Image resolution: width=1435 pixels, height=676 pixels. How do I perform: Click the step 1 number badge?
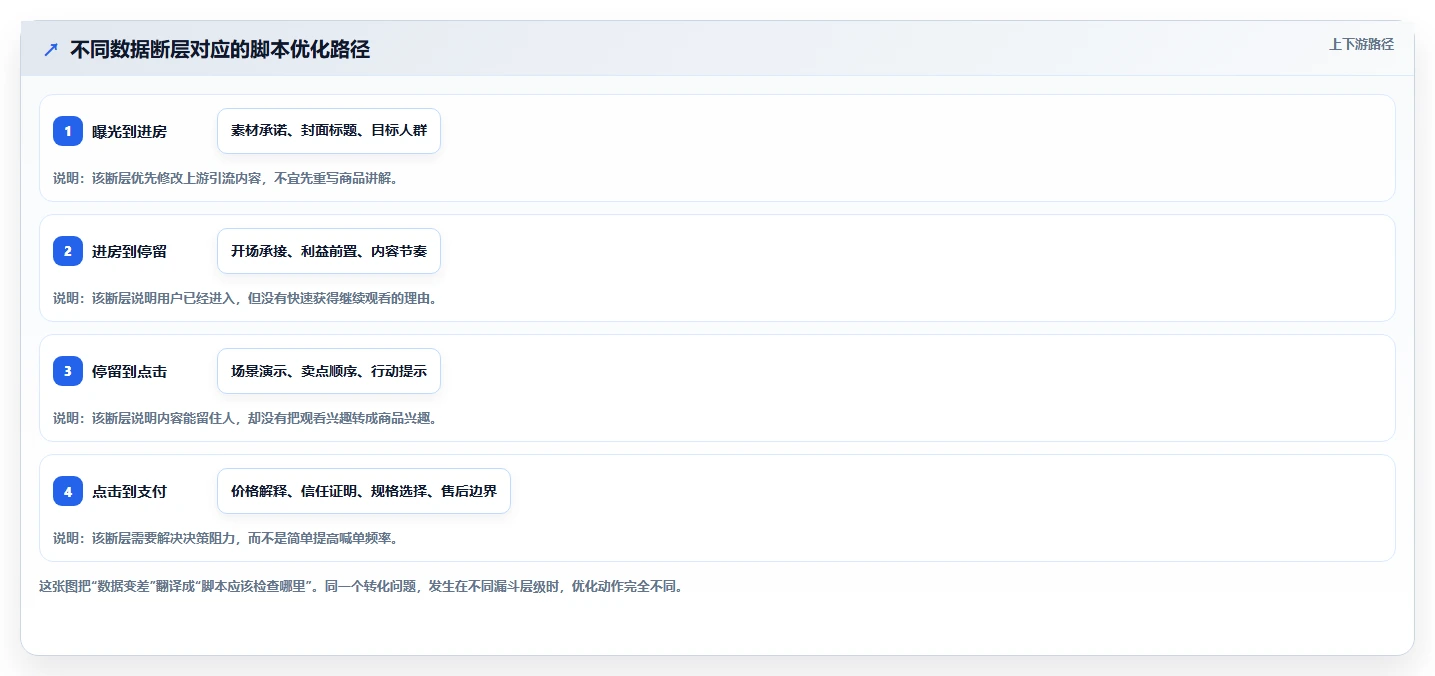[68, 131]
